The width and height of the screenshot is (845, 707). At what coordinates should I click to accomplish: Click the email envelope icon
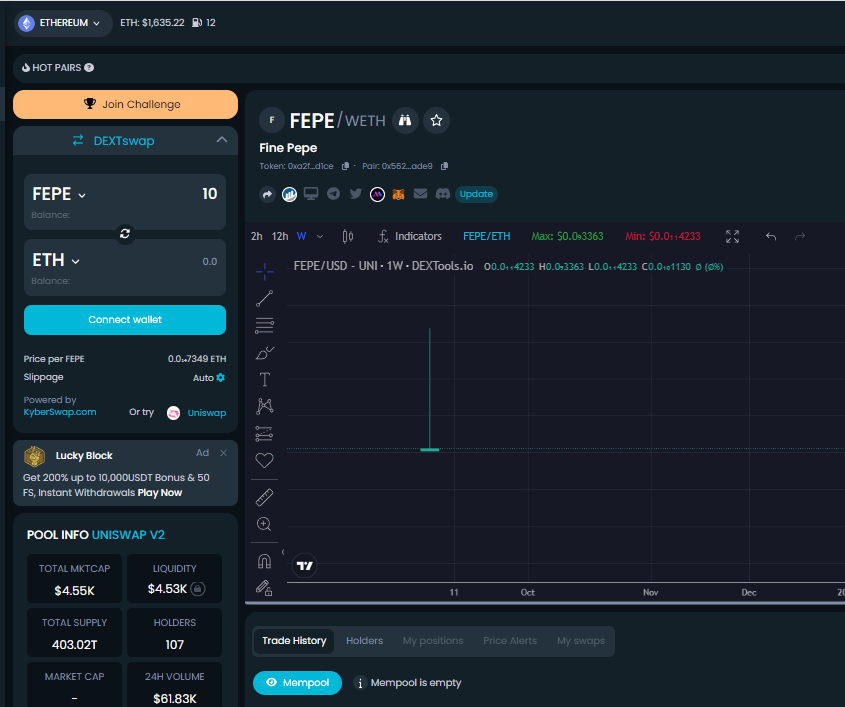point(420,193)
